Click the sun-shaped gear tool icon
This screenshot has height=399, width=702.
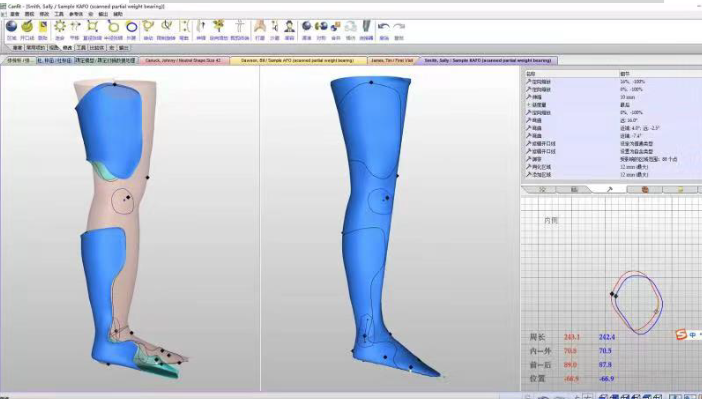coord(60,27)
